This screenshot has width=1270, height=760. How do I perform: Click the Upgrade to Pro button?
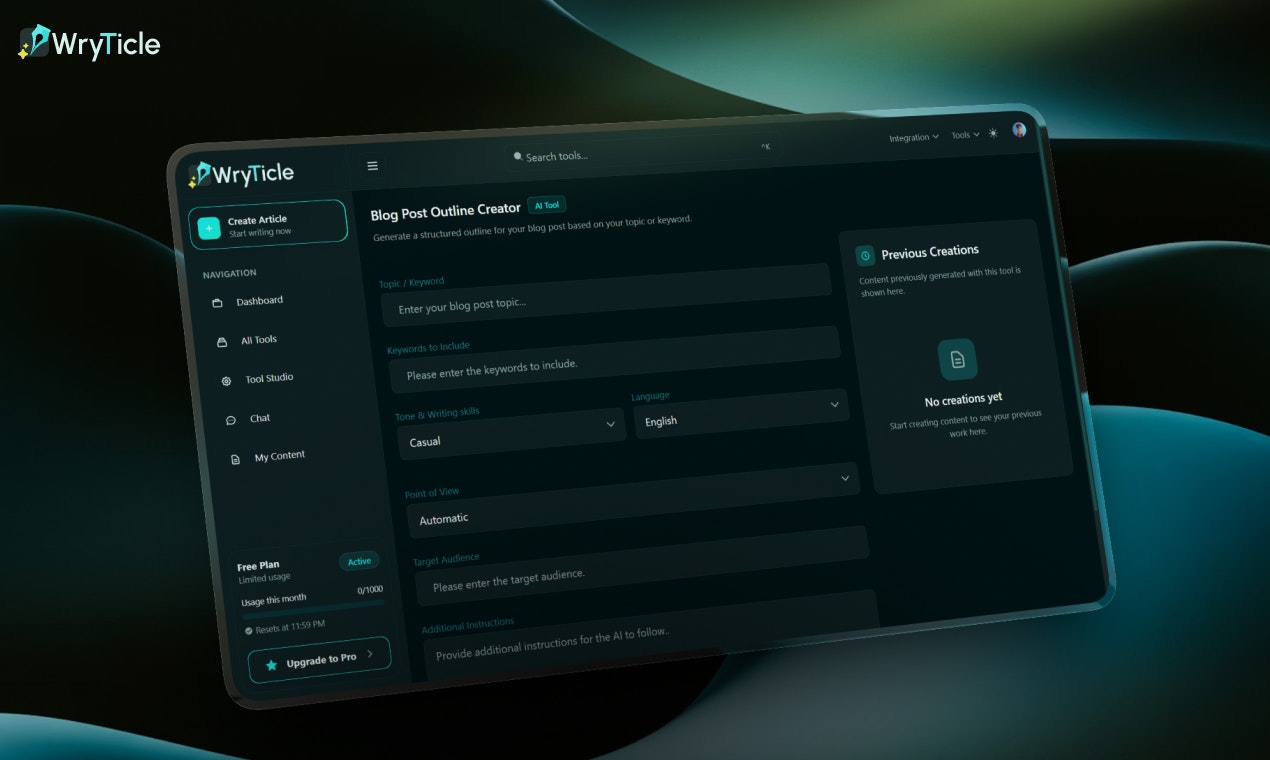(319, 660)
